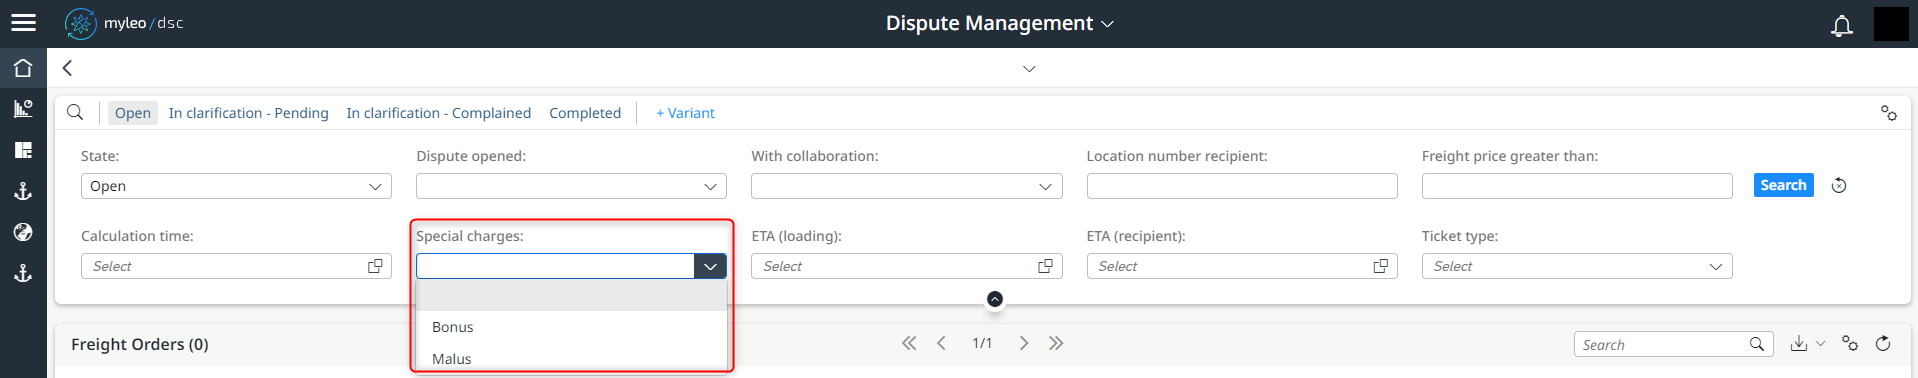Screen dimensions: 1918x378
Task: Click the 'Freight Orders (0)' heading
Action: click(140, 344)
